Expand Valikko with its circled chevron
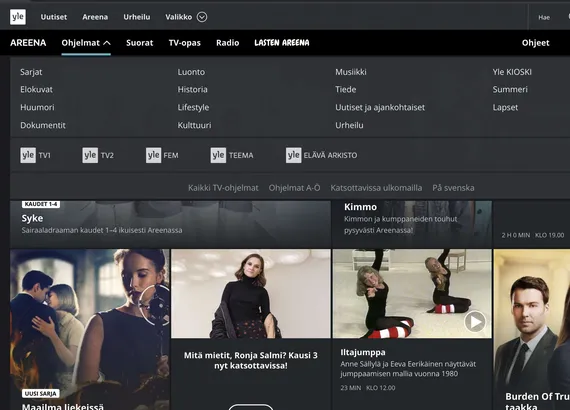570x410 pixels. 202,17
